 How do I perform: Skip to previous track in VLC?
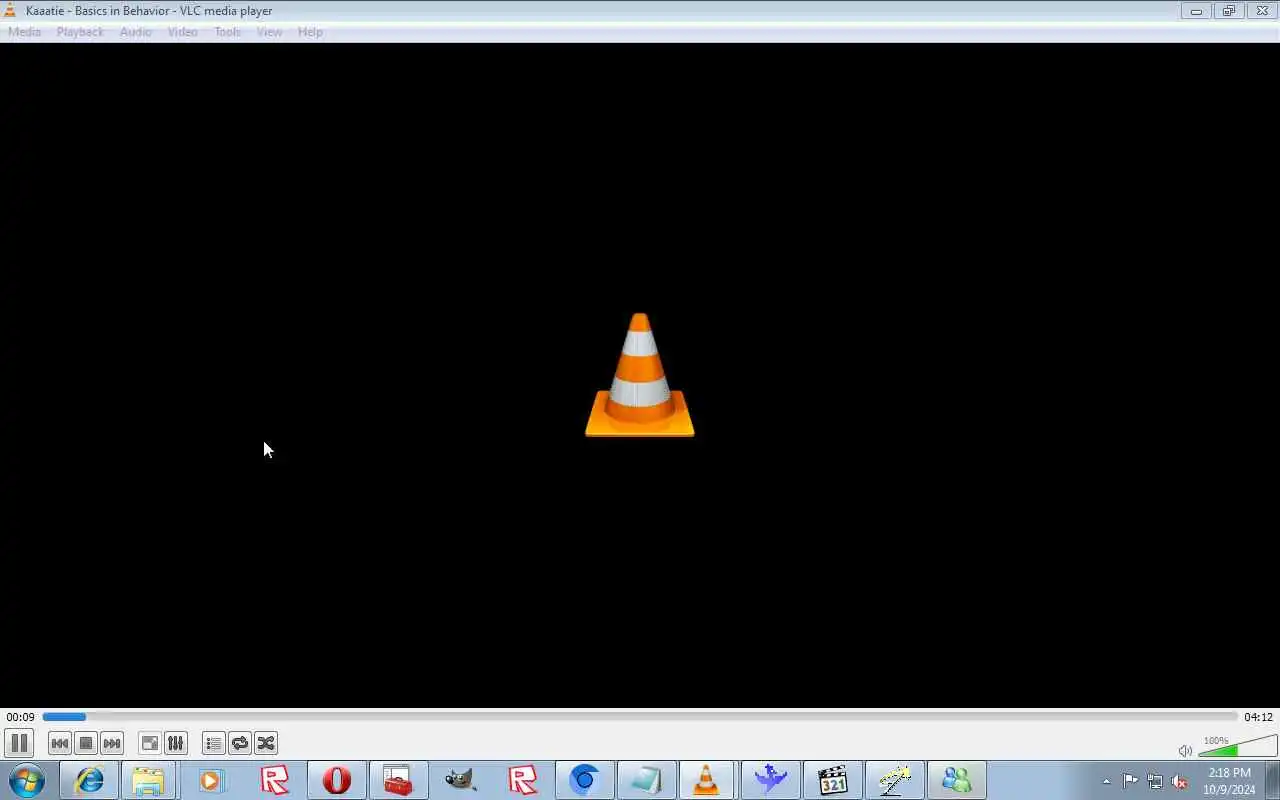[60, 743]
